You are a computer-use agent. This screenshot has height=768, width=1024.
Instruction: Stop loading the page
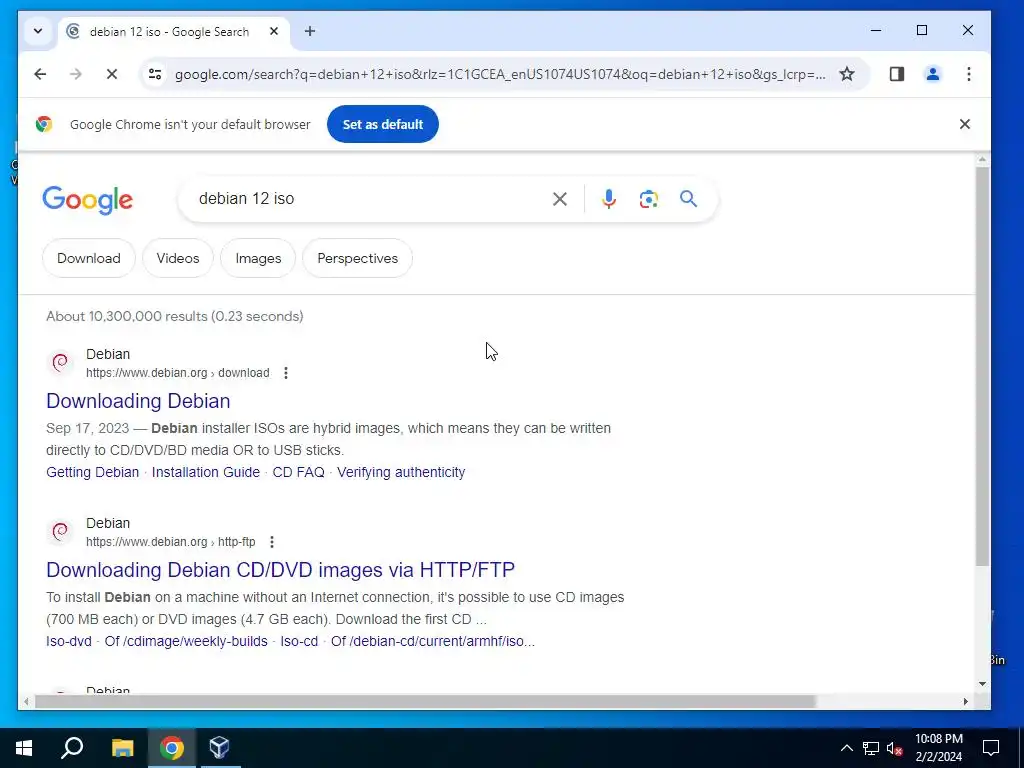coord(112,74)
